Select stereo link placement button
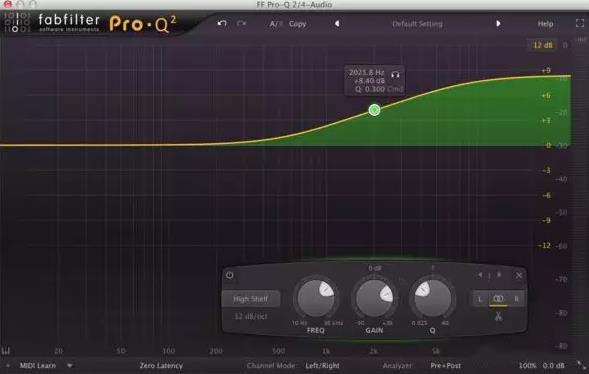Image resolution: width=589 pixels, height=374 pixels. [498, 299]
